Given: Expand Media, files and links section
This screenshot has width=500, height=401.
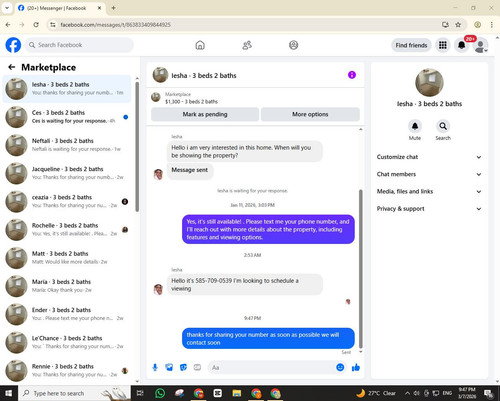Looking at the screenshot, I should 429,191.
